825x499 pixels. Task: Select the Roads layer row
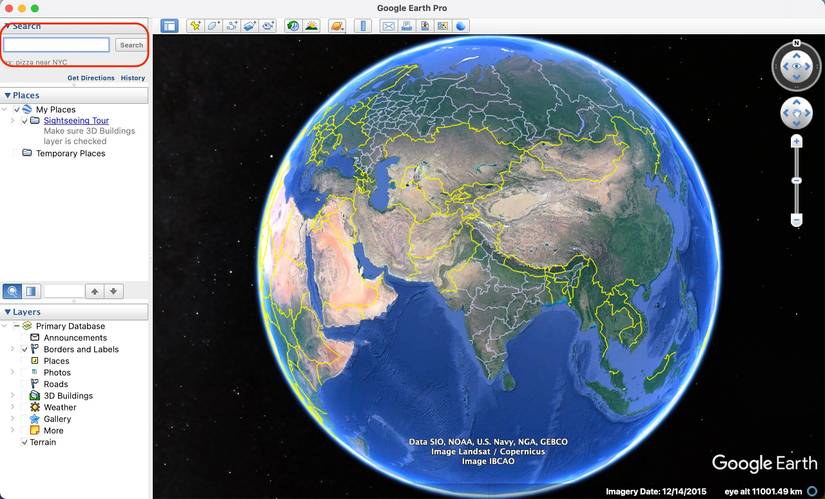(x=56, y=384)
